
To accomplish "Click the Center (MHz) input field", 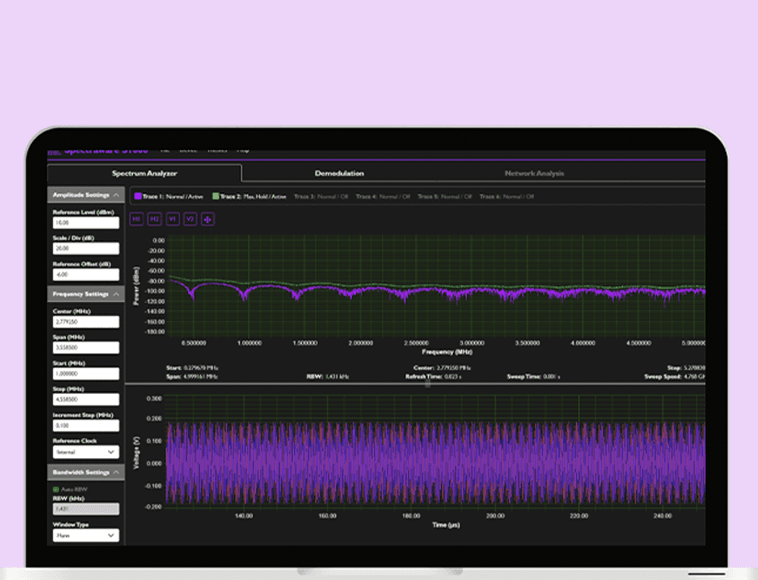I will [86, 322].
